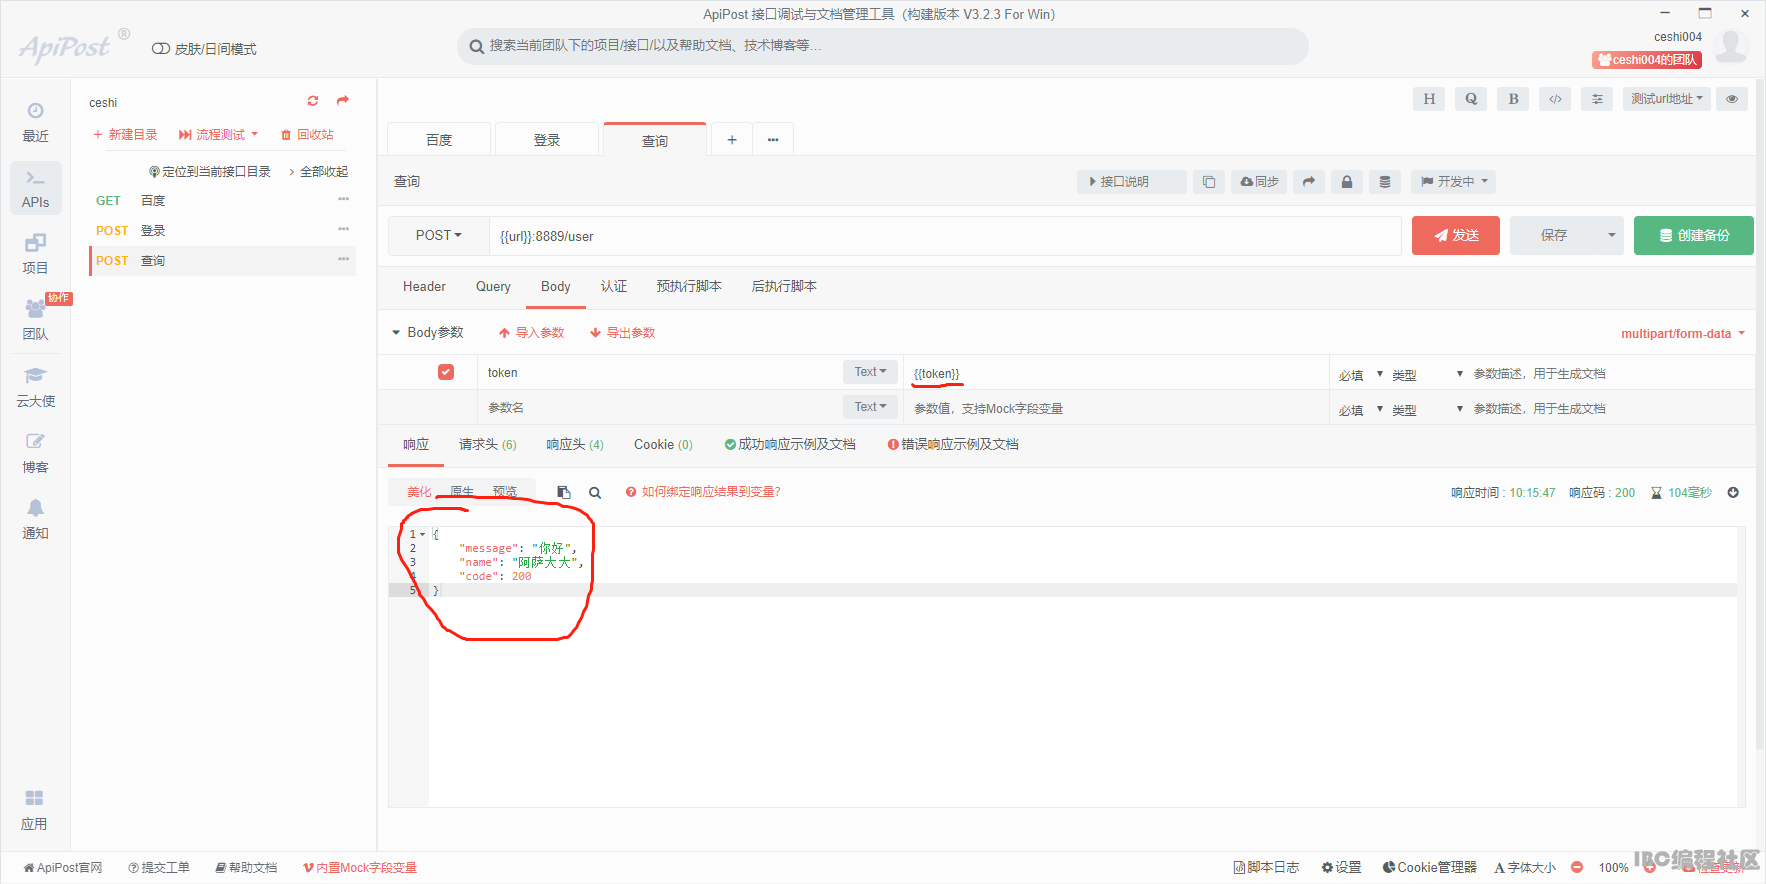The width and height of the screenshot is (1766, 884).
Task: Open the Header tab
Action: coord(424,287)
